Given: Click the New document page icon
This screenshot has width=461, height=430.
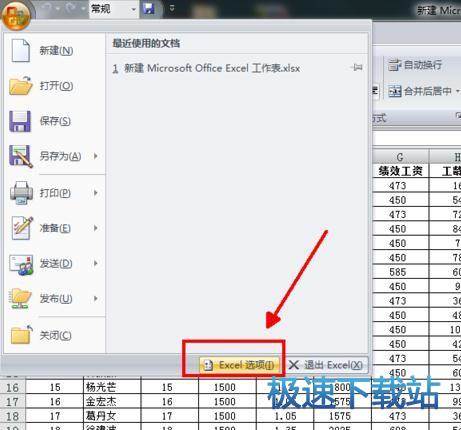Looking at the screenshot, I should tap(20, 51).
